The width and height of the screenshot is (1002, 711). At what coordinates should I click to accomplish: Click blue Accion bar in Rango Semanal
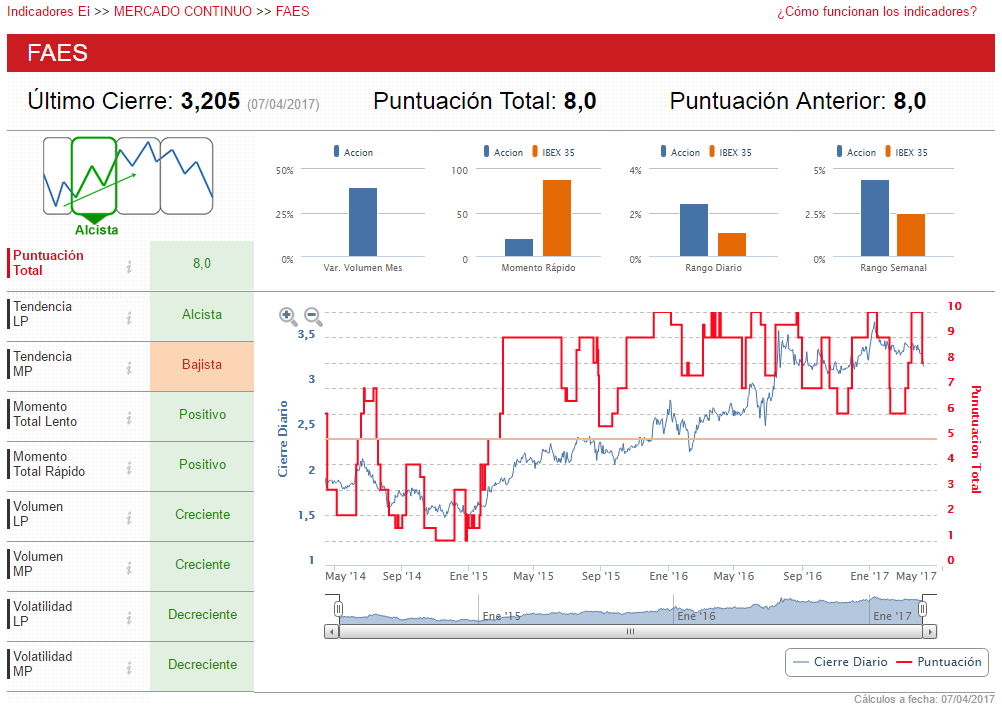coord(875,218)
